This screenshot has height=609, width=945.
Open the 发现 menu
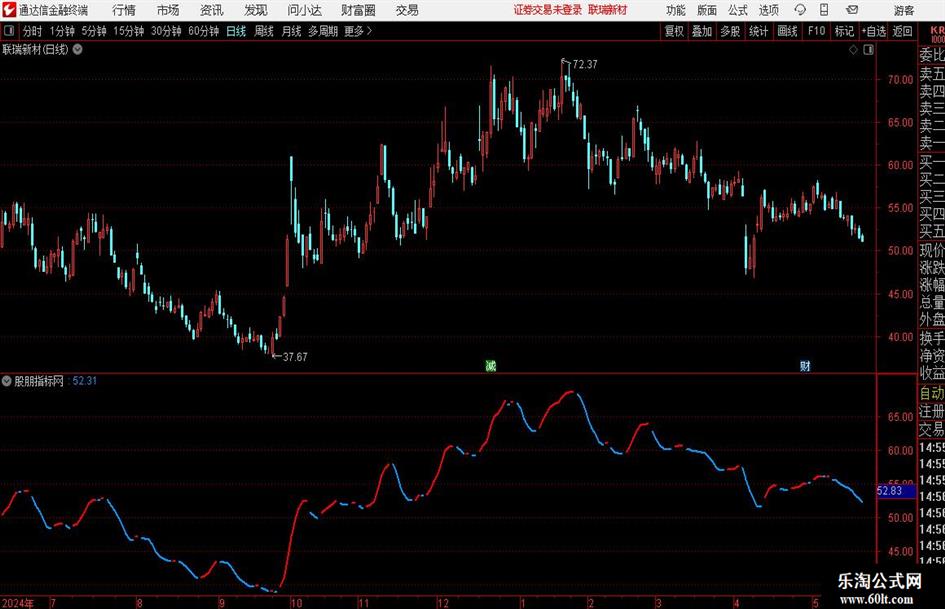(x=256, y=10)
